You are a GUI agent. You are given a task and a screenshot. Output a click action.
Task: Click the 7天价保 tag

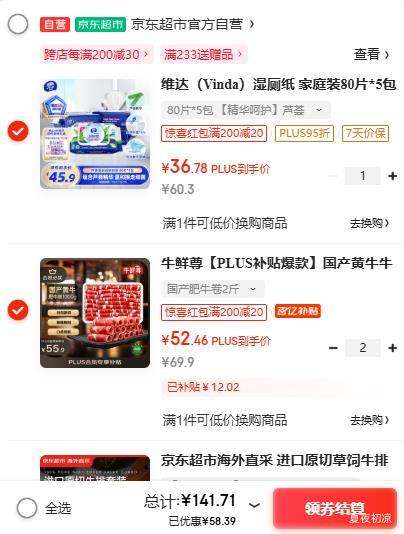click(366, 133)
